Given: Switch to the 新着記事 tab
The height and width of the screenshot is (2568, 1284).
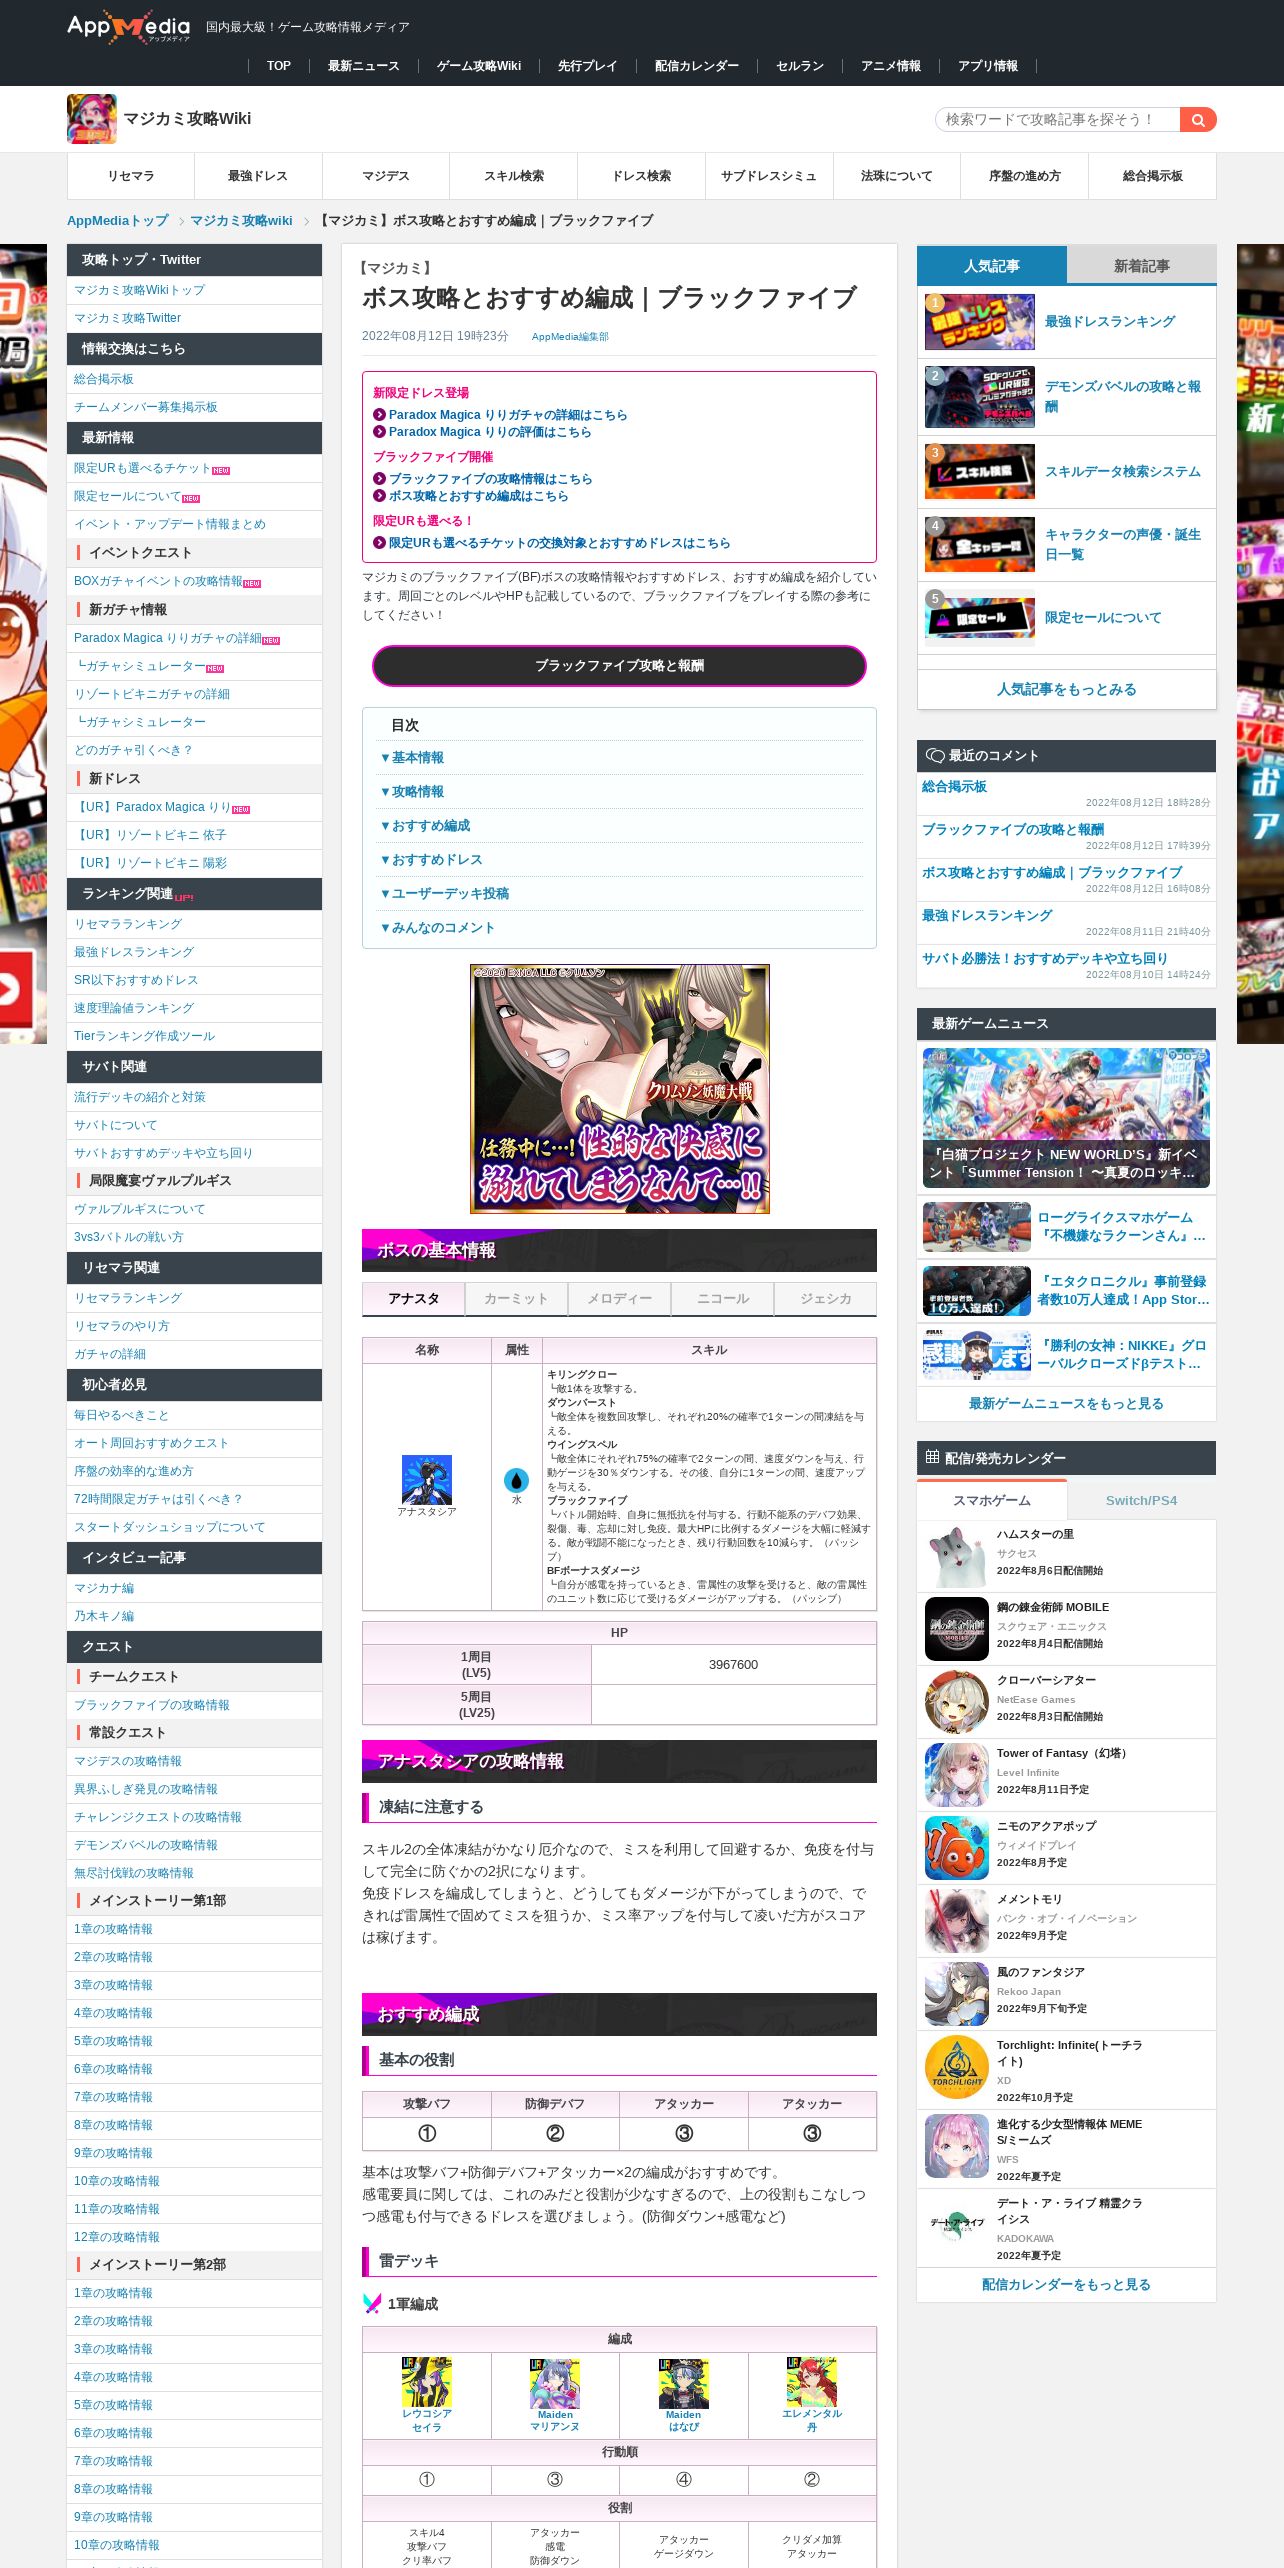Looking at the screenshot, I should coord(1142,266).
